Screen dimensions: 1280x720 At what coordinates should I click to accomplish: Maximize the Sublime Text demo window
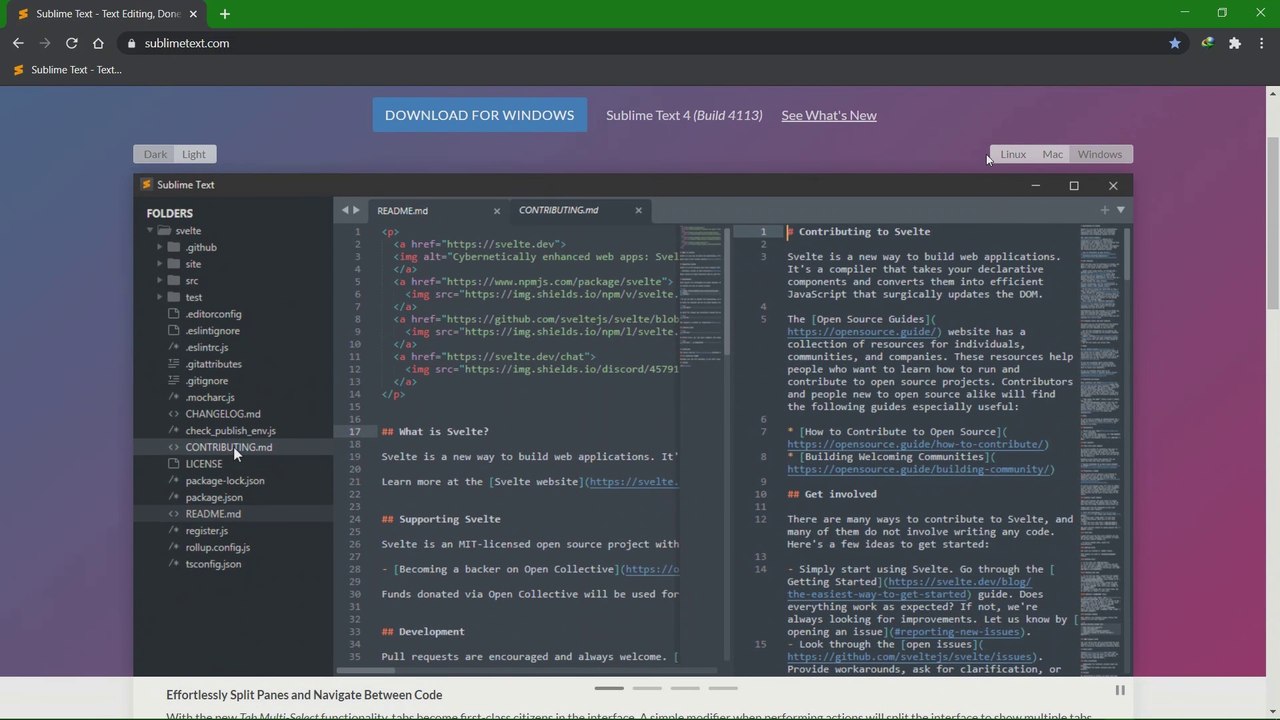click(x=1074, y=185)
